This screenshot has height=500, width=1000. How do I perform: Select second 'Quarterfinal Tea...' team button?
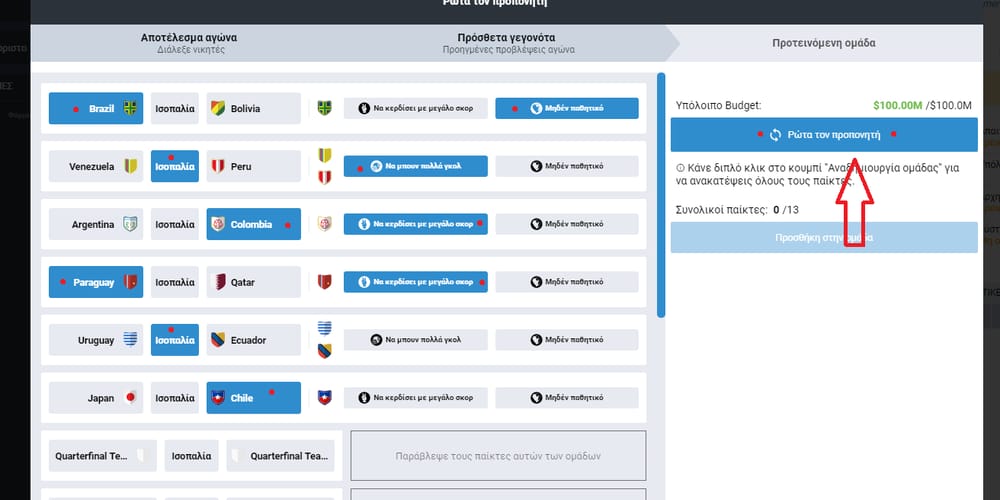coord(281,456)
